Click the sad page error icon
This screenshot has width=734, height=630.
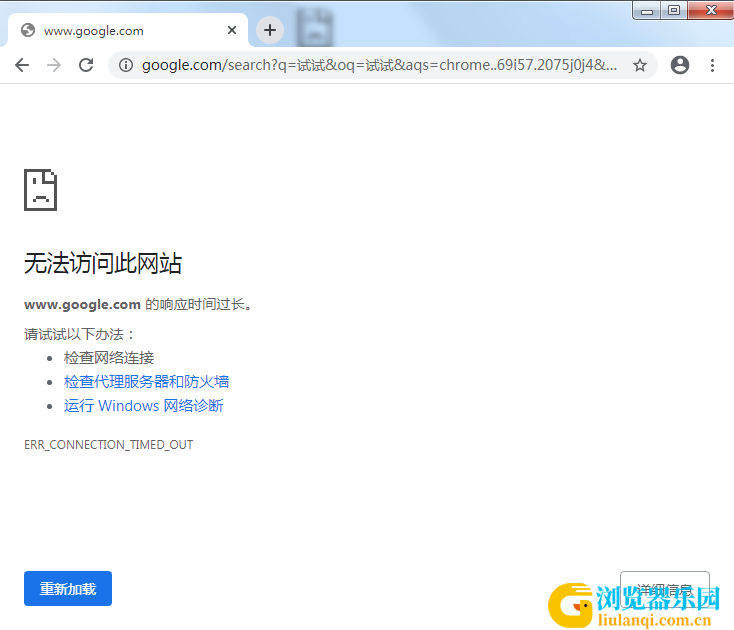(x=41, y=190)
